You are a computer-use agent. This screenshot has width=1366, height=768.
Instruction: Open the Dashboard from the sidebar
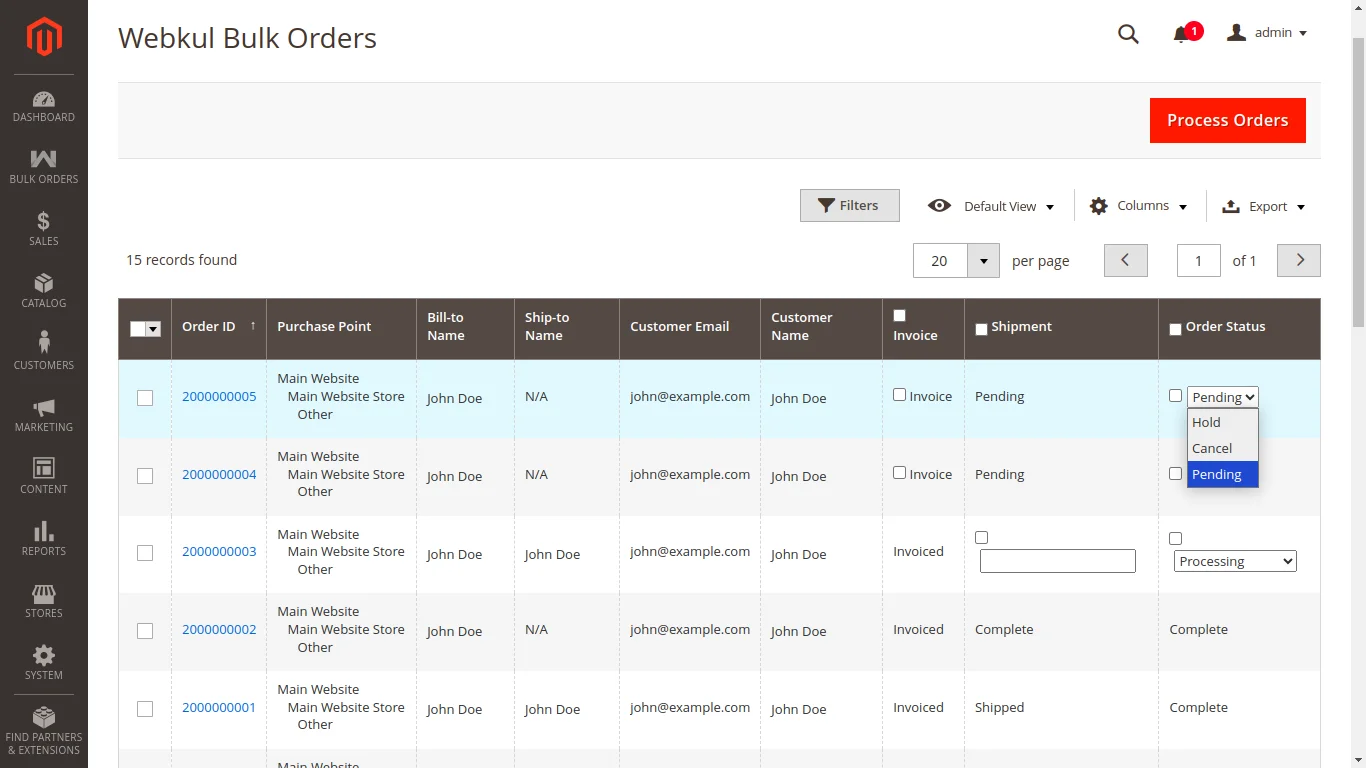[x=43, y=105]
